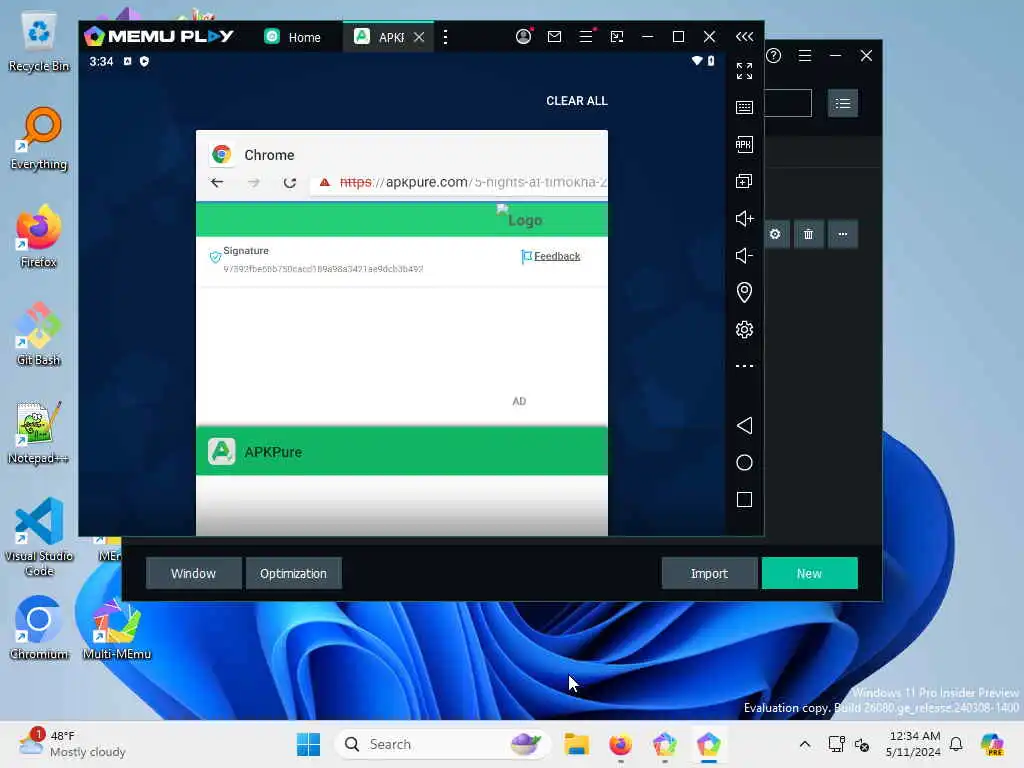
Task: Decrease volume with the speaker minus icon
Action: pyautogui.click(x=744, y=255)
